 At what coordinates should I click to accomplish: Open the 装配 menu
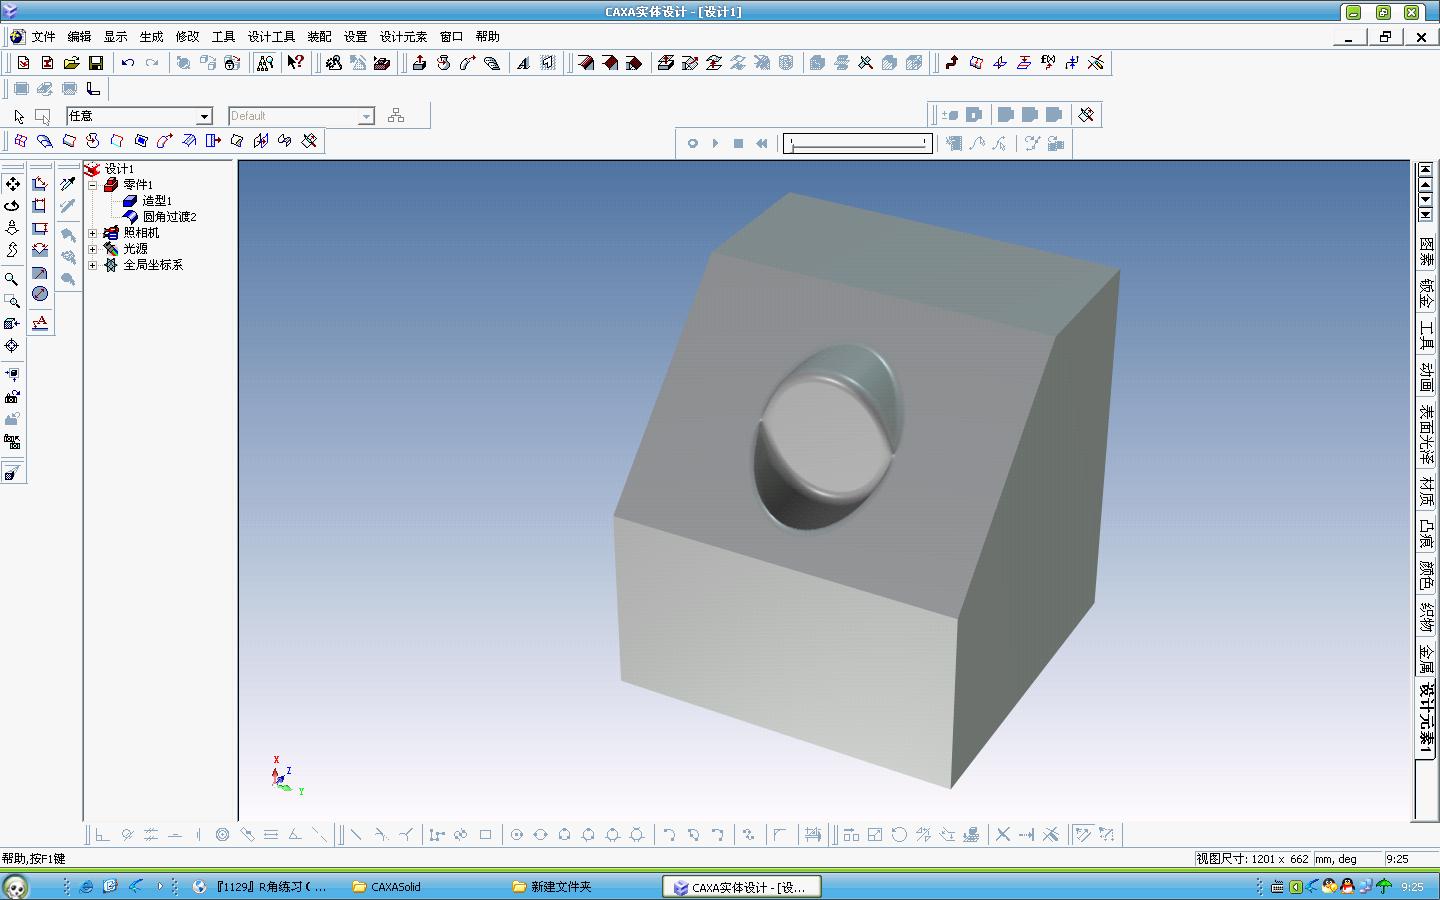click(319, 36)
